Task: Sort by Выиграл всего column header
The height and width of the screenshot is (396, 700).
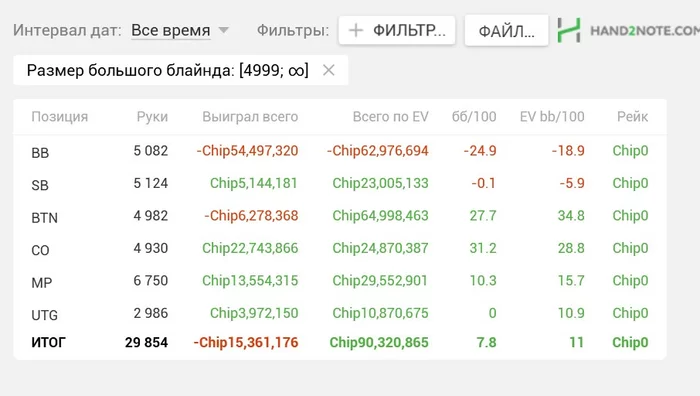Action: click(x=250, y=117)
